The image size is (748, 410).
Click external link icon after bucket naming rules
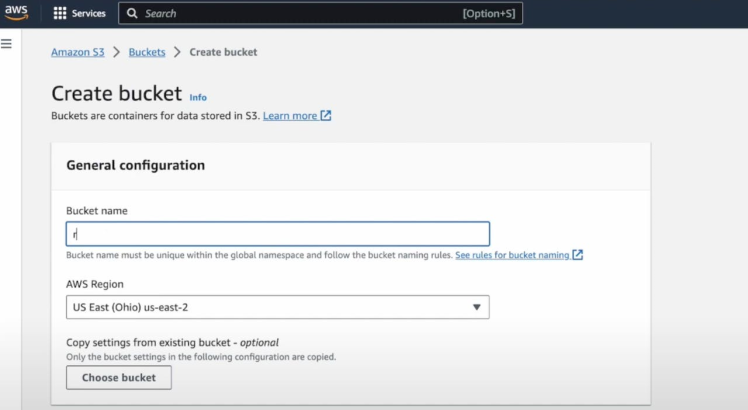(x=578, y=255)
